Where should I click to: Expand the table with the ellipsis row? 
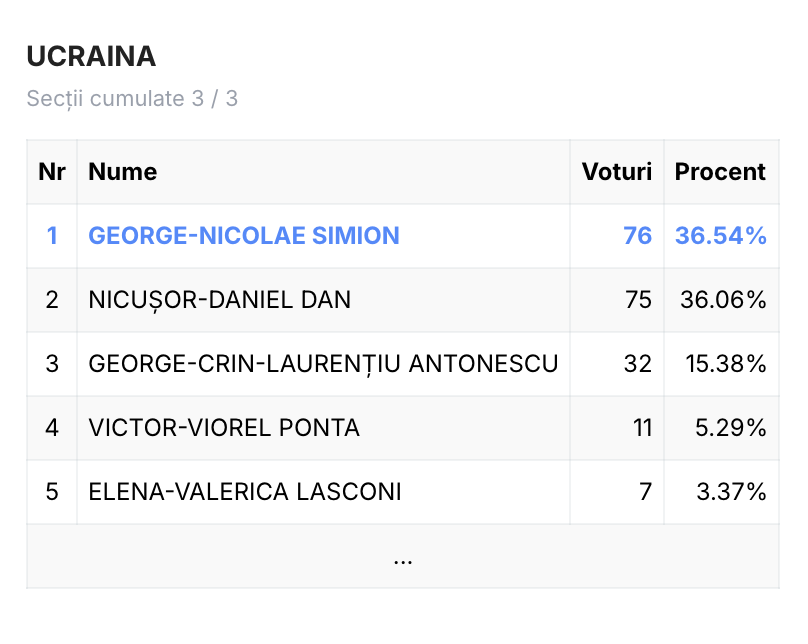coord(402,556)
